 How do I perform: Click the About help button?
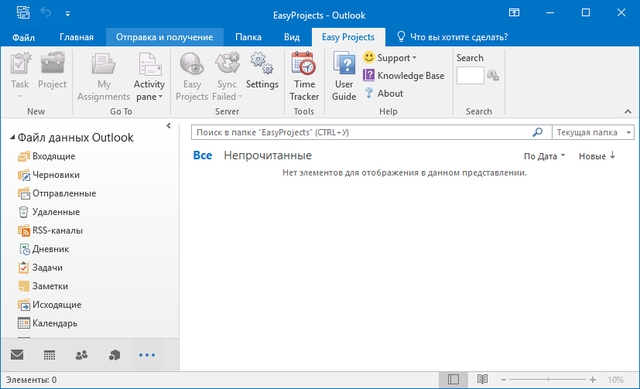pyautogui.click(x=383, y=93)
